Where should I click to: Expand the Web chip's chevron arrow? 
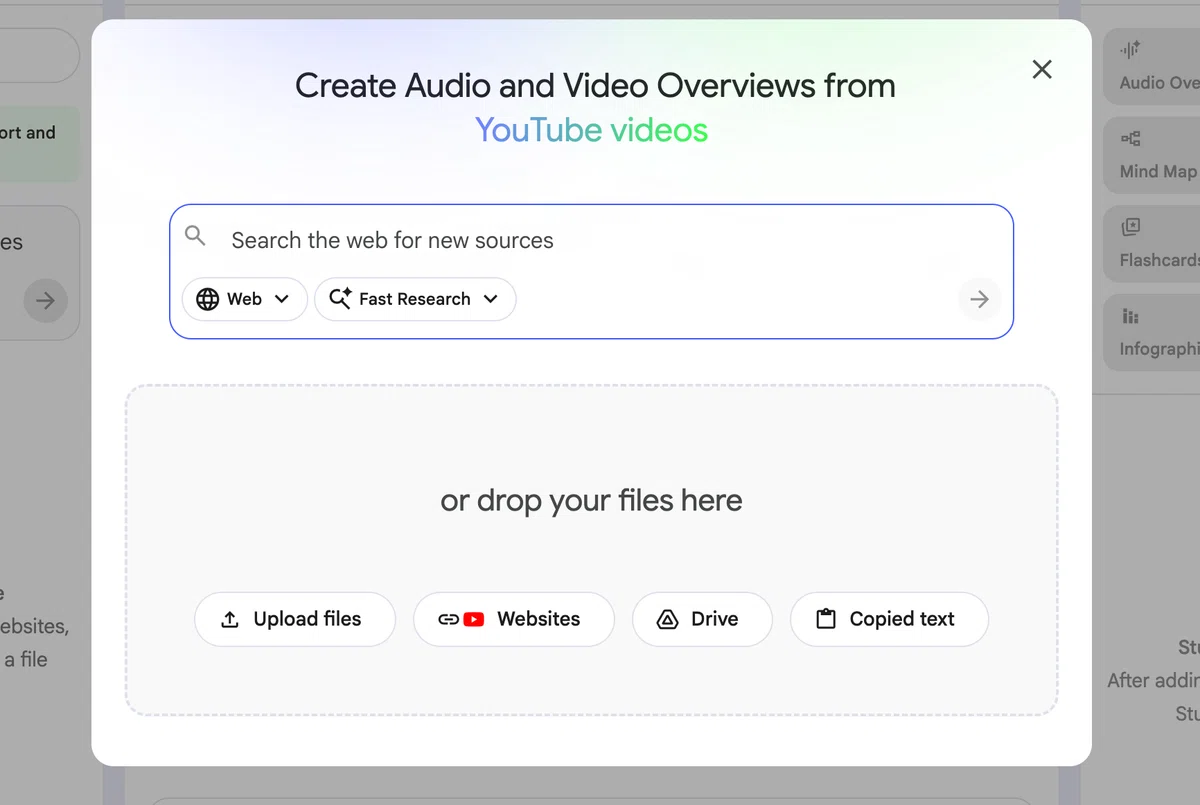[282, 299]
